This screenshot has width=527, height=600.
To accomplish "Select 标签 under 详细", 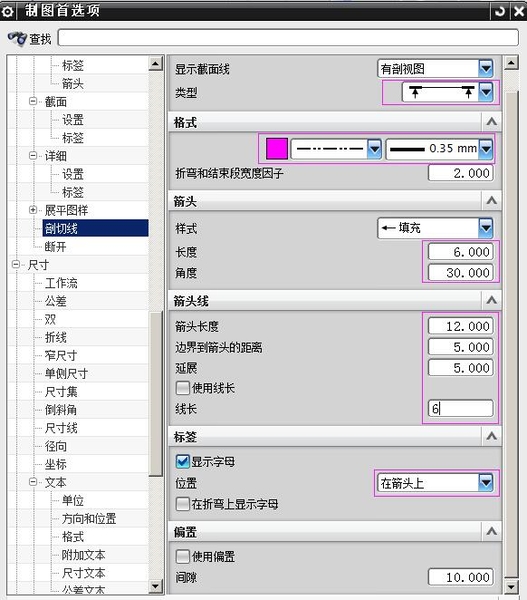I will coord(72,192).
